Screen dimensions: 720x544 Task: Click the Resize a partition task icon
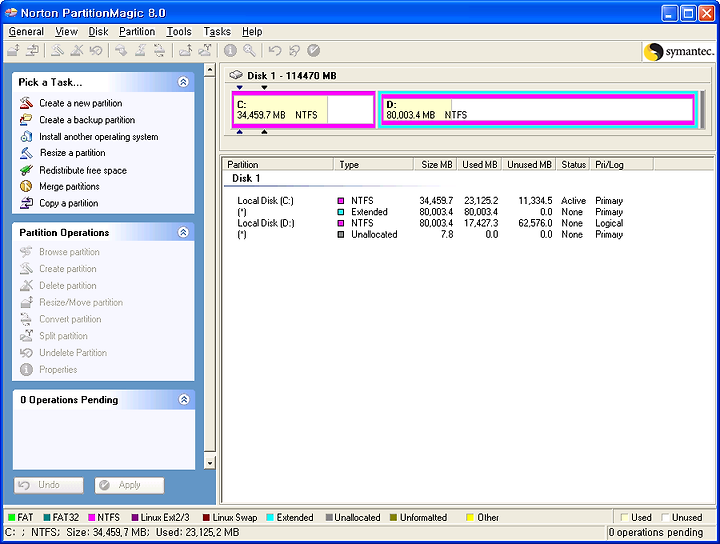click(26, 153)
